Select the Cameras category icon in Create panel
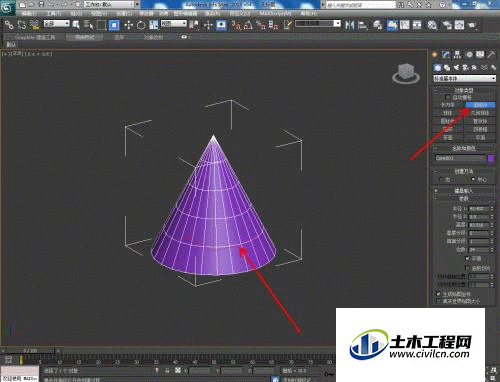 click(x=465, y=68)
